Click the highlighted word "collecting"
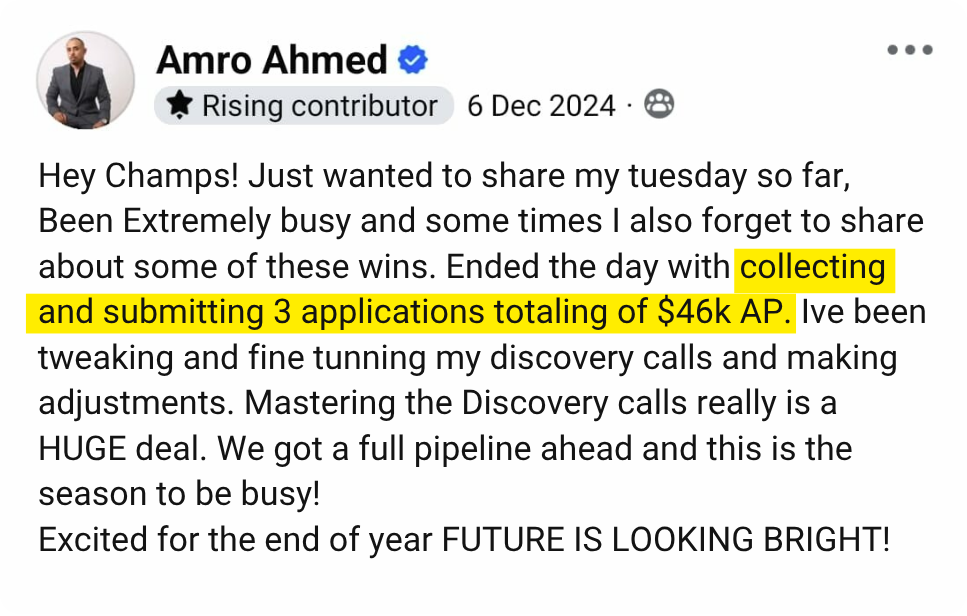 click(x=812, y=267)
